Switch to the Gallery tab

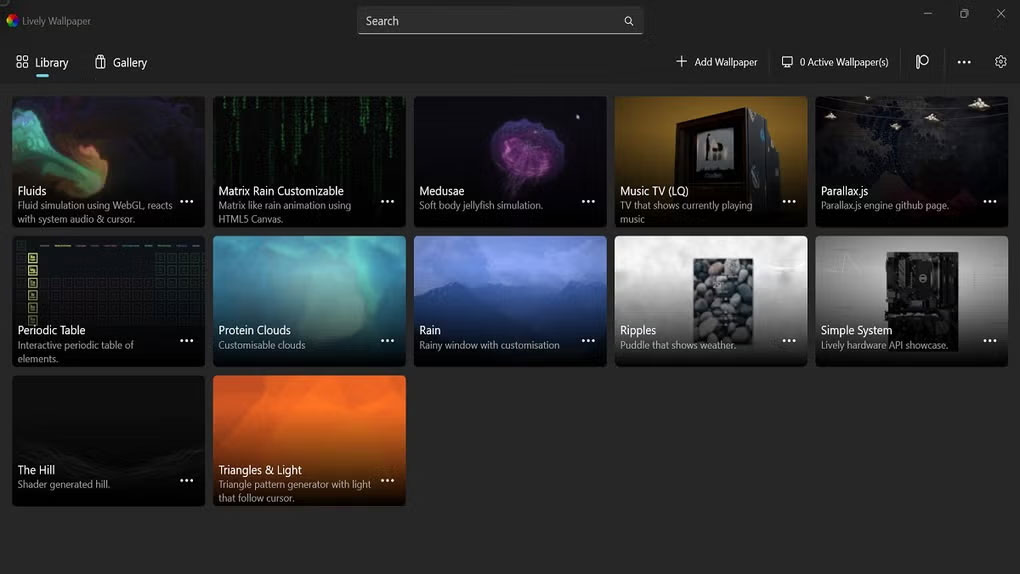(x=120, y=62)
